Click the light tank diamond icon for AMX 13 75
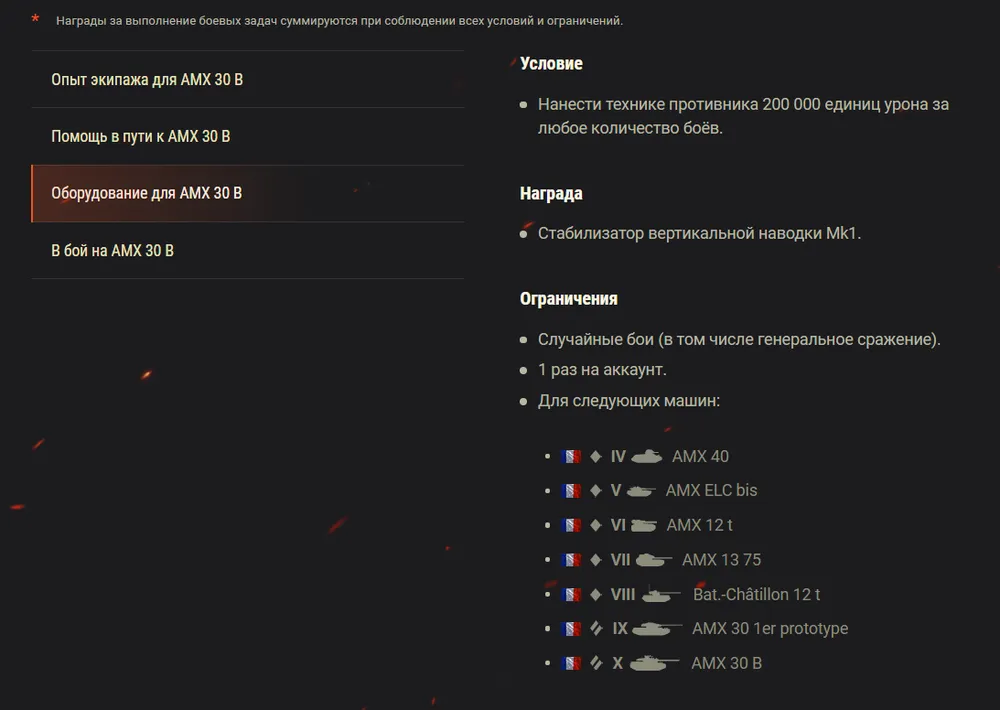The width and height of the screenshot is (1000, 710). coord(596,560)
